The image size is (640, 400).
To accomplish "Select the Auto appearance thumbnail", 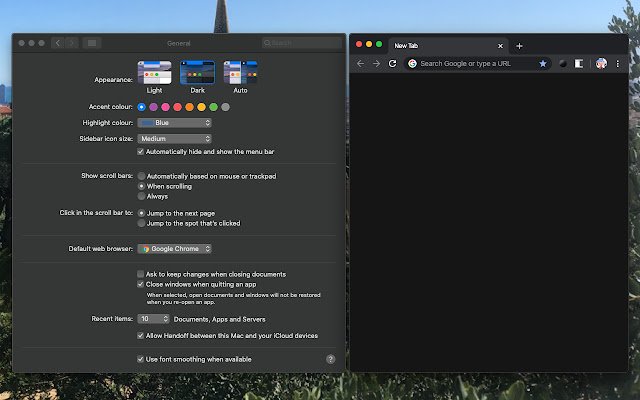I will [240, 73].
